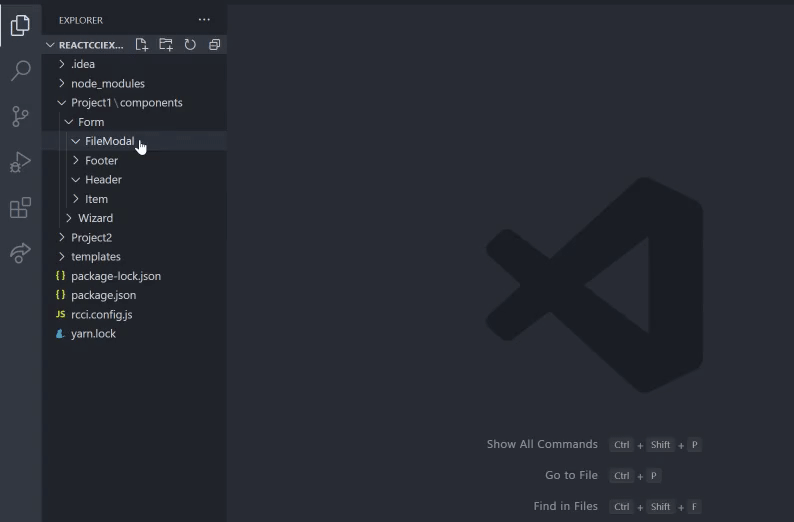Viewport: 794px width, 522px height.
Task: Expand the templates folder chevron
Action: [62, 257]
